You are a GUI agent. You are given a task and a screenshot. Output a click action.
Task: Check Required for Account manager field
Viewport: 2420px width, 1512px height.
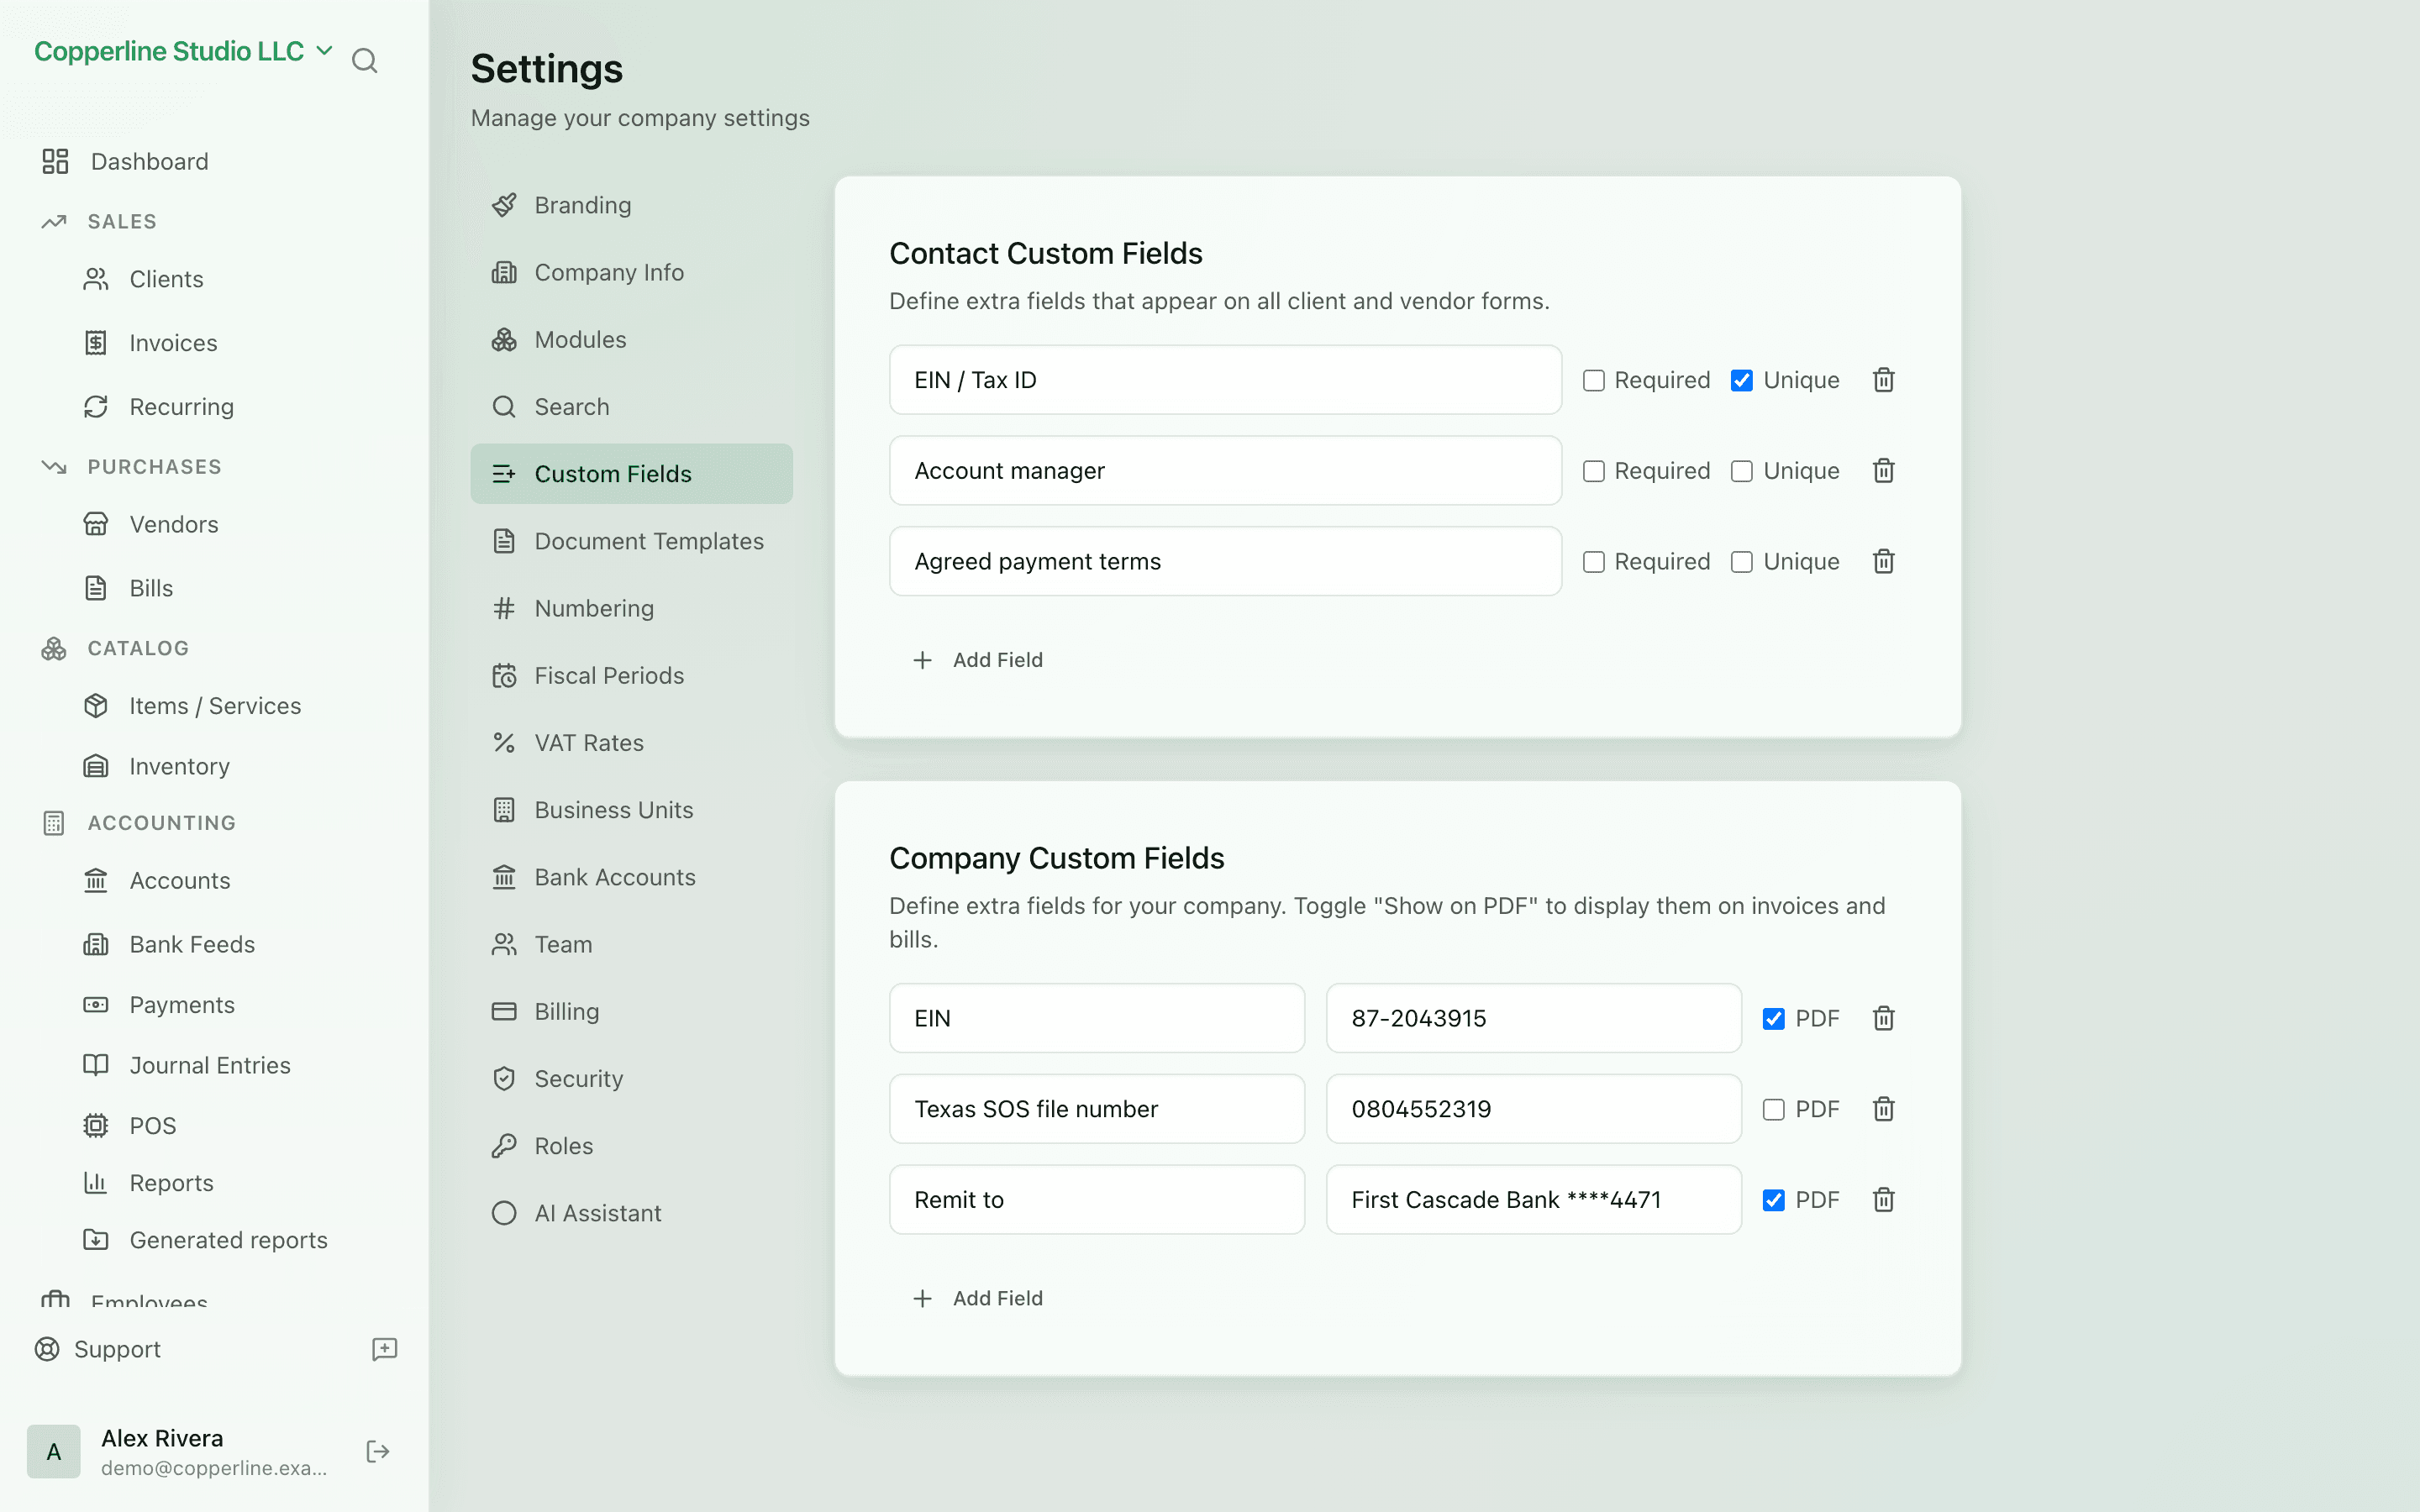[x=1593, y=471]
